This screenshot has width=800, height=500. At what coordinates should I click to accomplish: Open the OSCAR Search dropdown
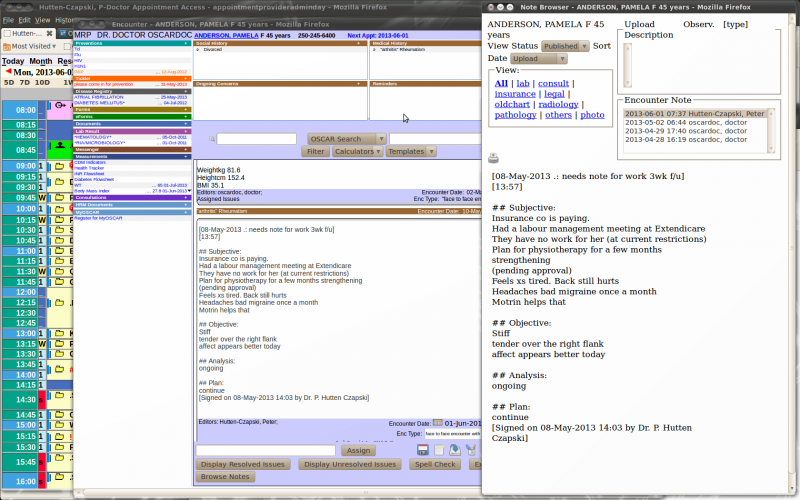click(346, 139)
